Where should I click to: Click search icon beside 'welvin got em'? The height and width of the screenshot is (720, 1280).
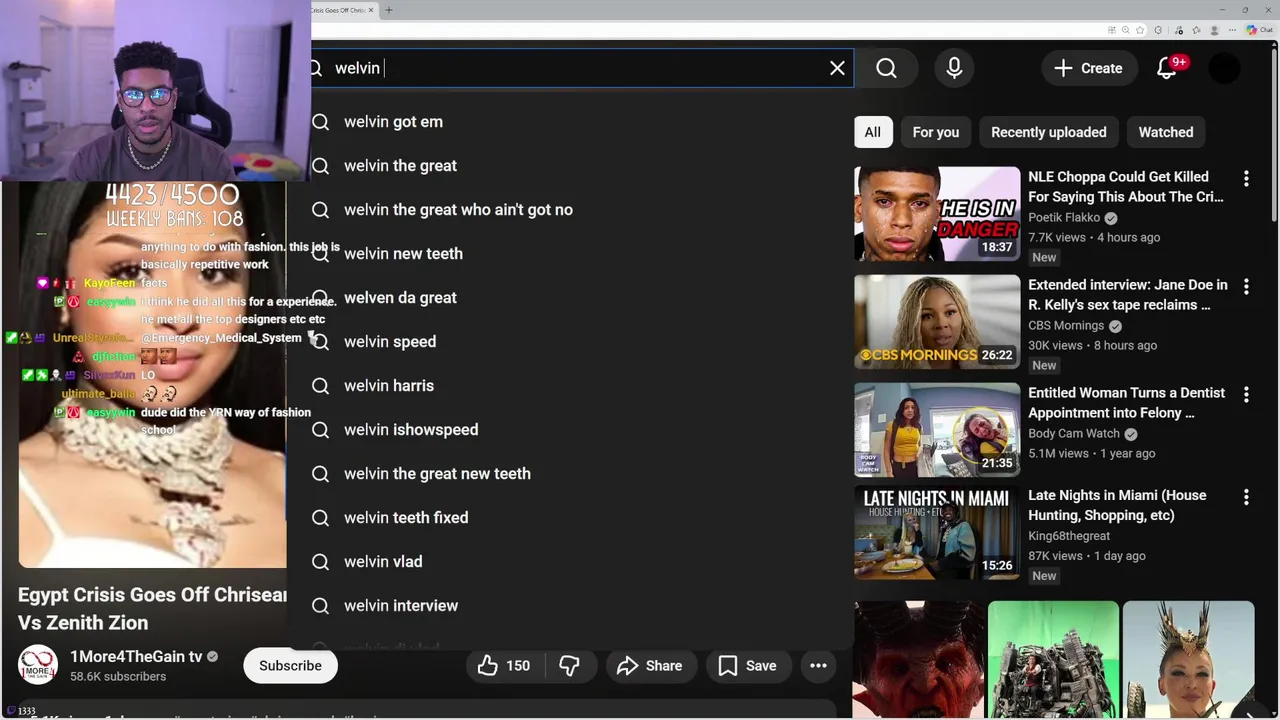click(320, 122)
